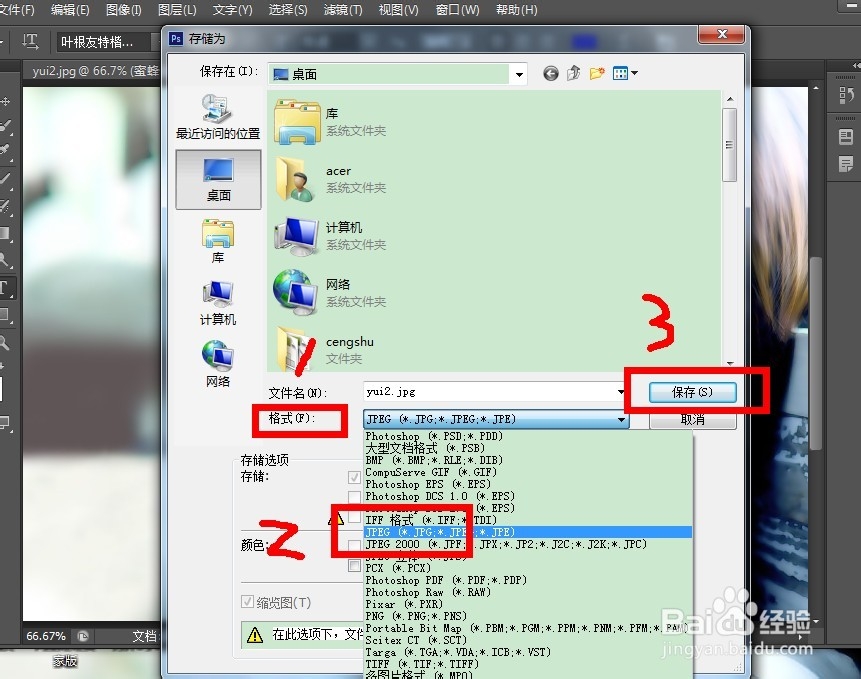Click file list scrollbar down arrow
Image resolution: width=861 pixels, height=679 pixels.
pyautogui.click(x=730, y=363)
